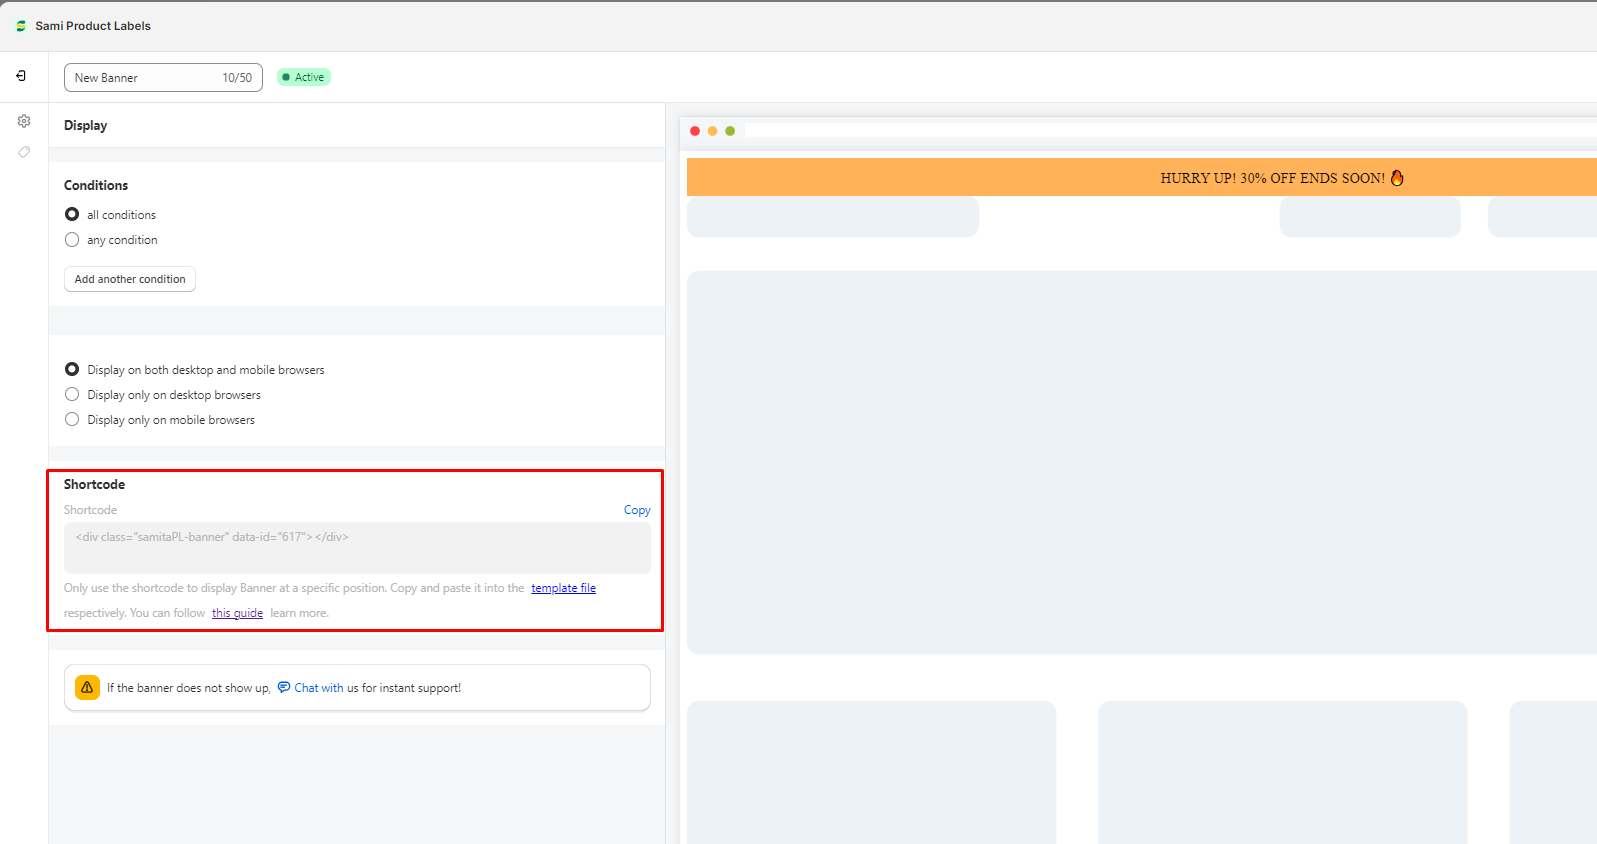Image resolution: width=1597 pixels, height=844 pixels.
Task: Select display on both desktop and mobile
Action: tap(72, 370)
